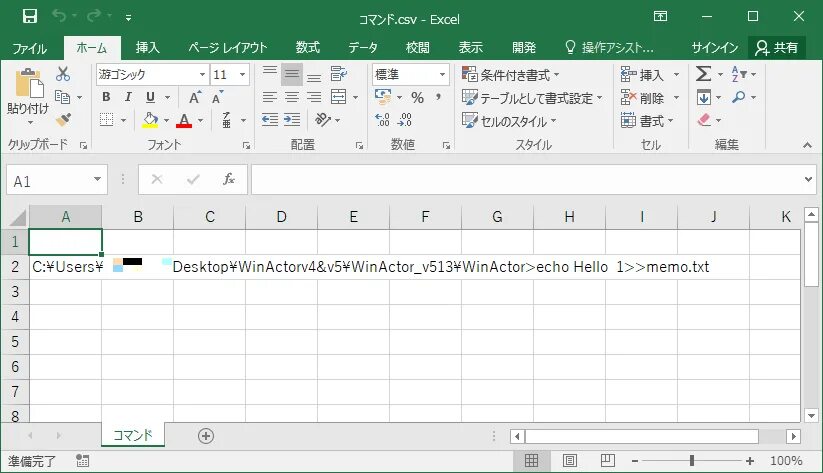Switch to the 数式 tab
The height and width of the screenshot is (473, 823).
pos(308,48)
